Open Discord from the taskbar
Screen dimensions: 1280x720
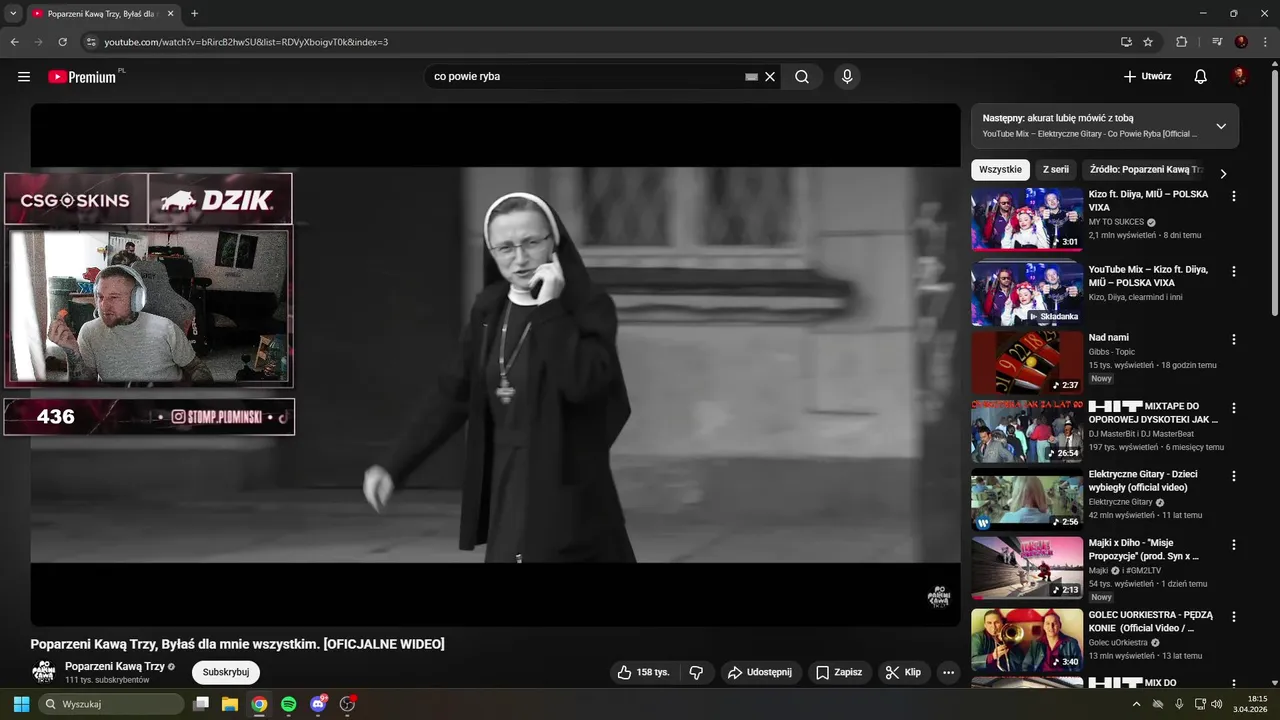(318, 704)
